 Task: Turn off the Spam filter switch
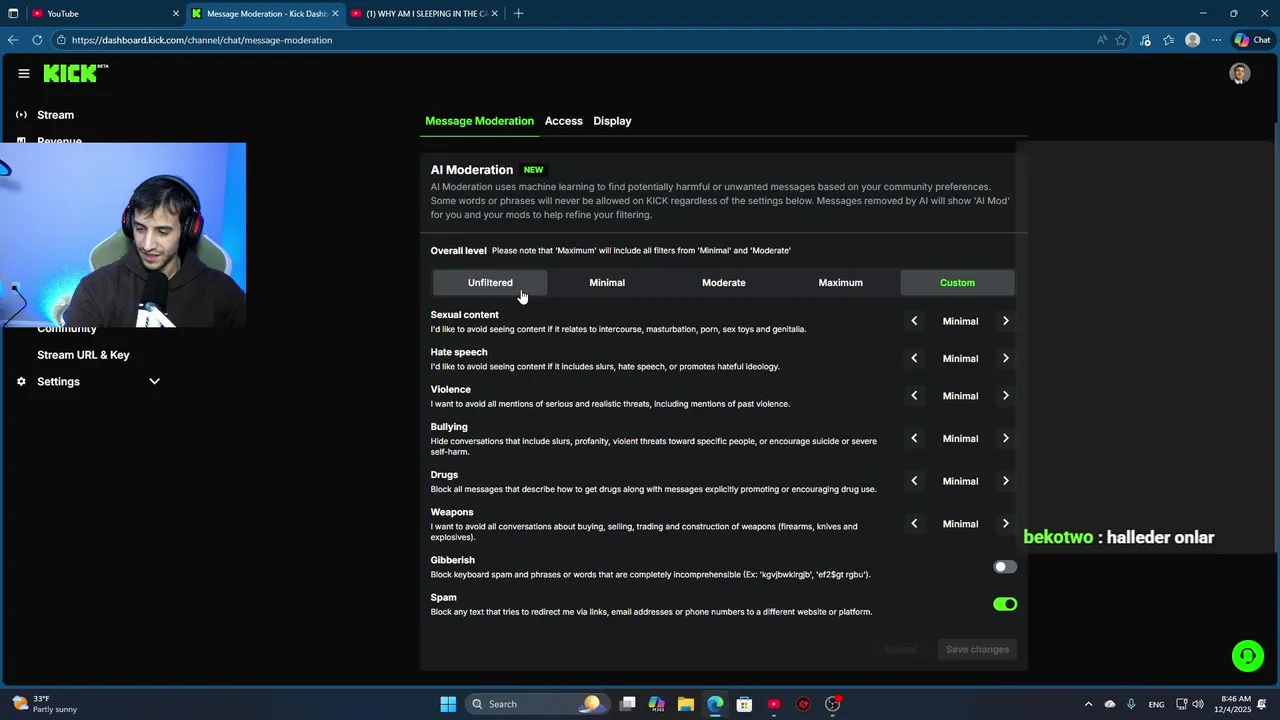point(1005,604)
